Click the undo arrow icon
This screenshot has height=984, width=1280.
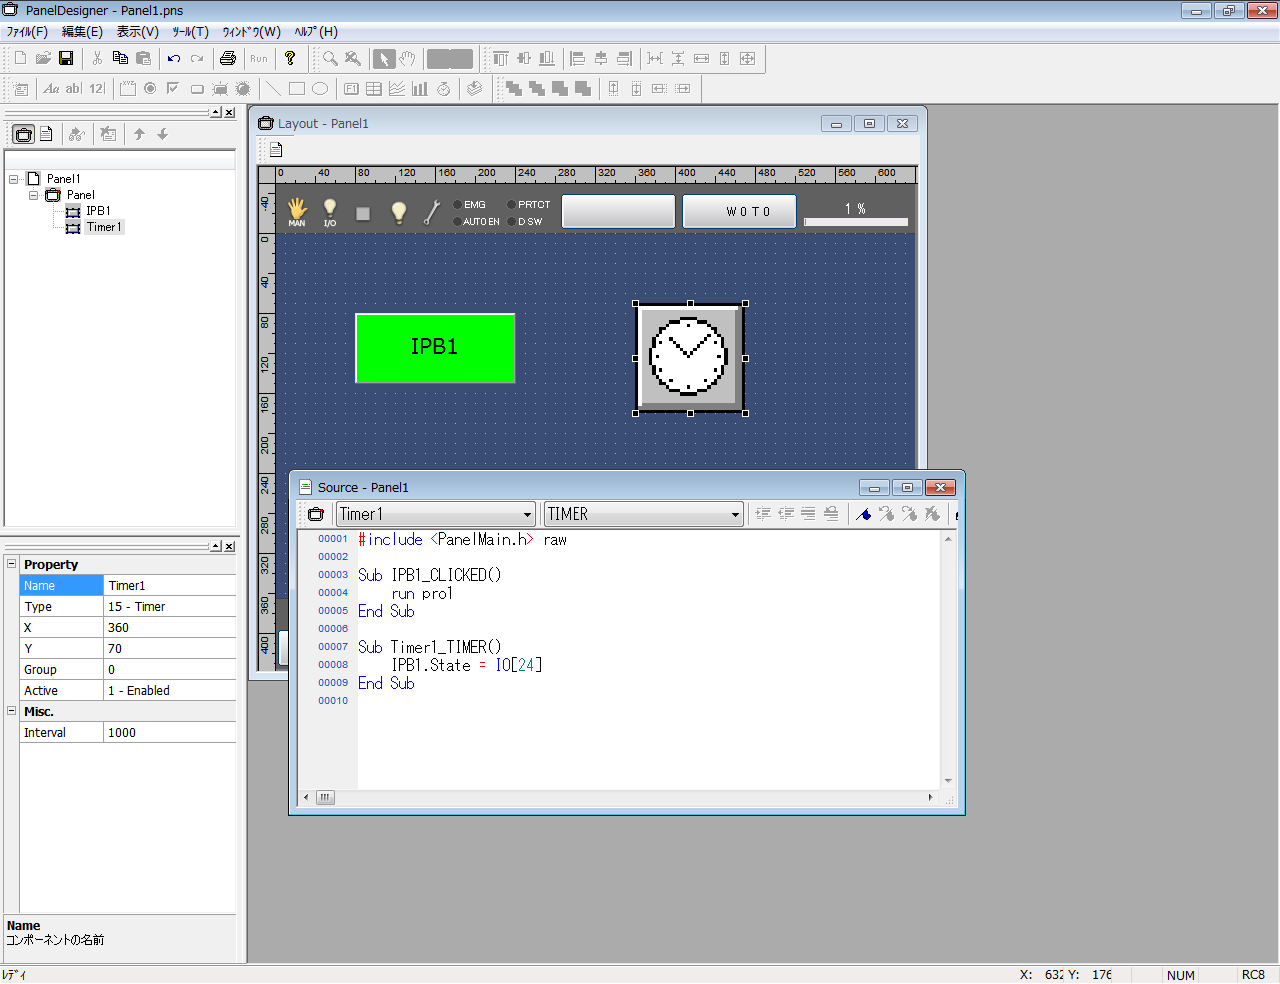[x=174, y=59]
